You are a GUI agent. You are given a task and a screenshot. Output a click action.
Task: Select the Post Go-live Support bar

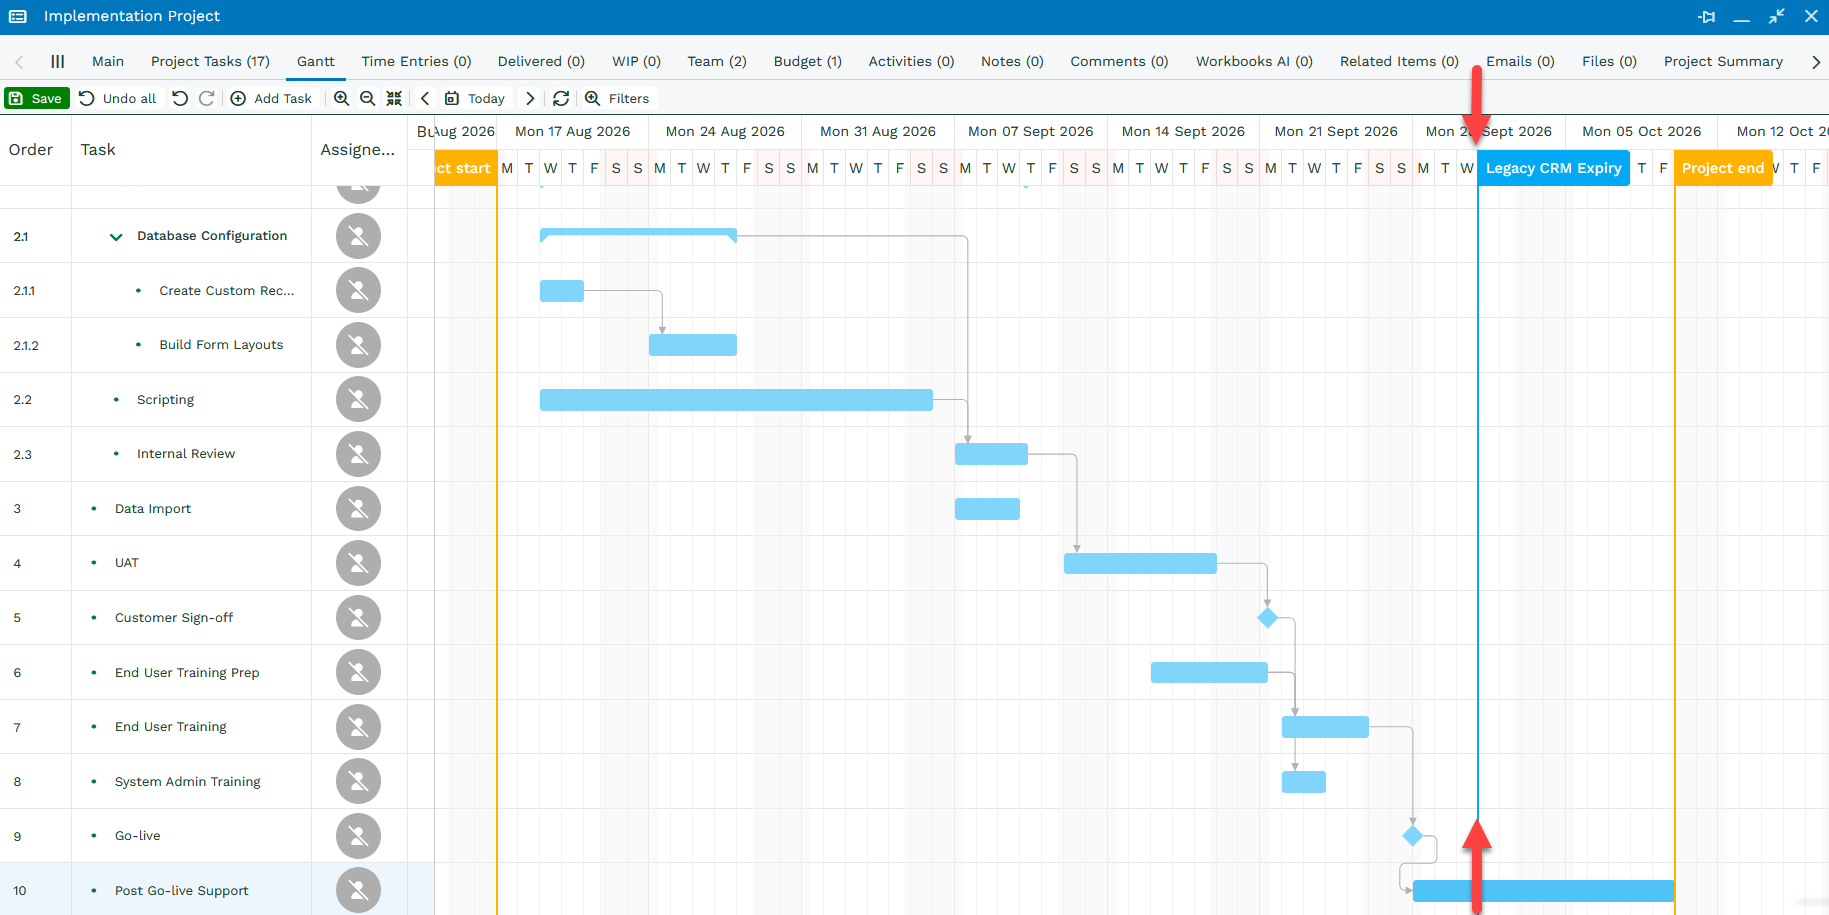point(1543,891)
